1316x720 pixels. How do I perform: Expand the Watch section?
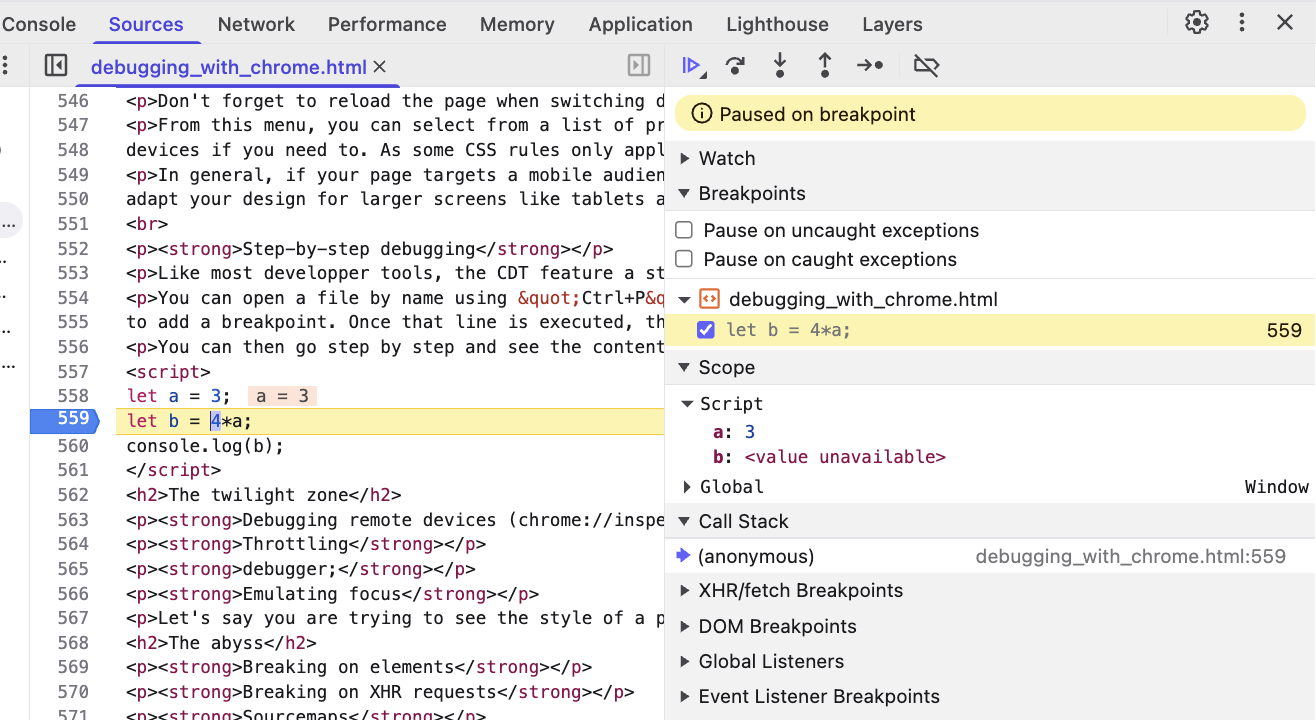tap(685, 158)
